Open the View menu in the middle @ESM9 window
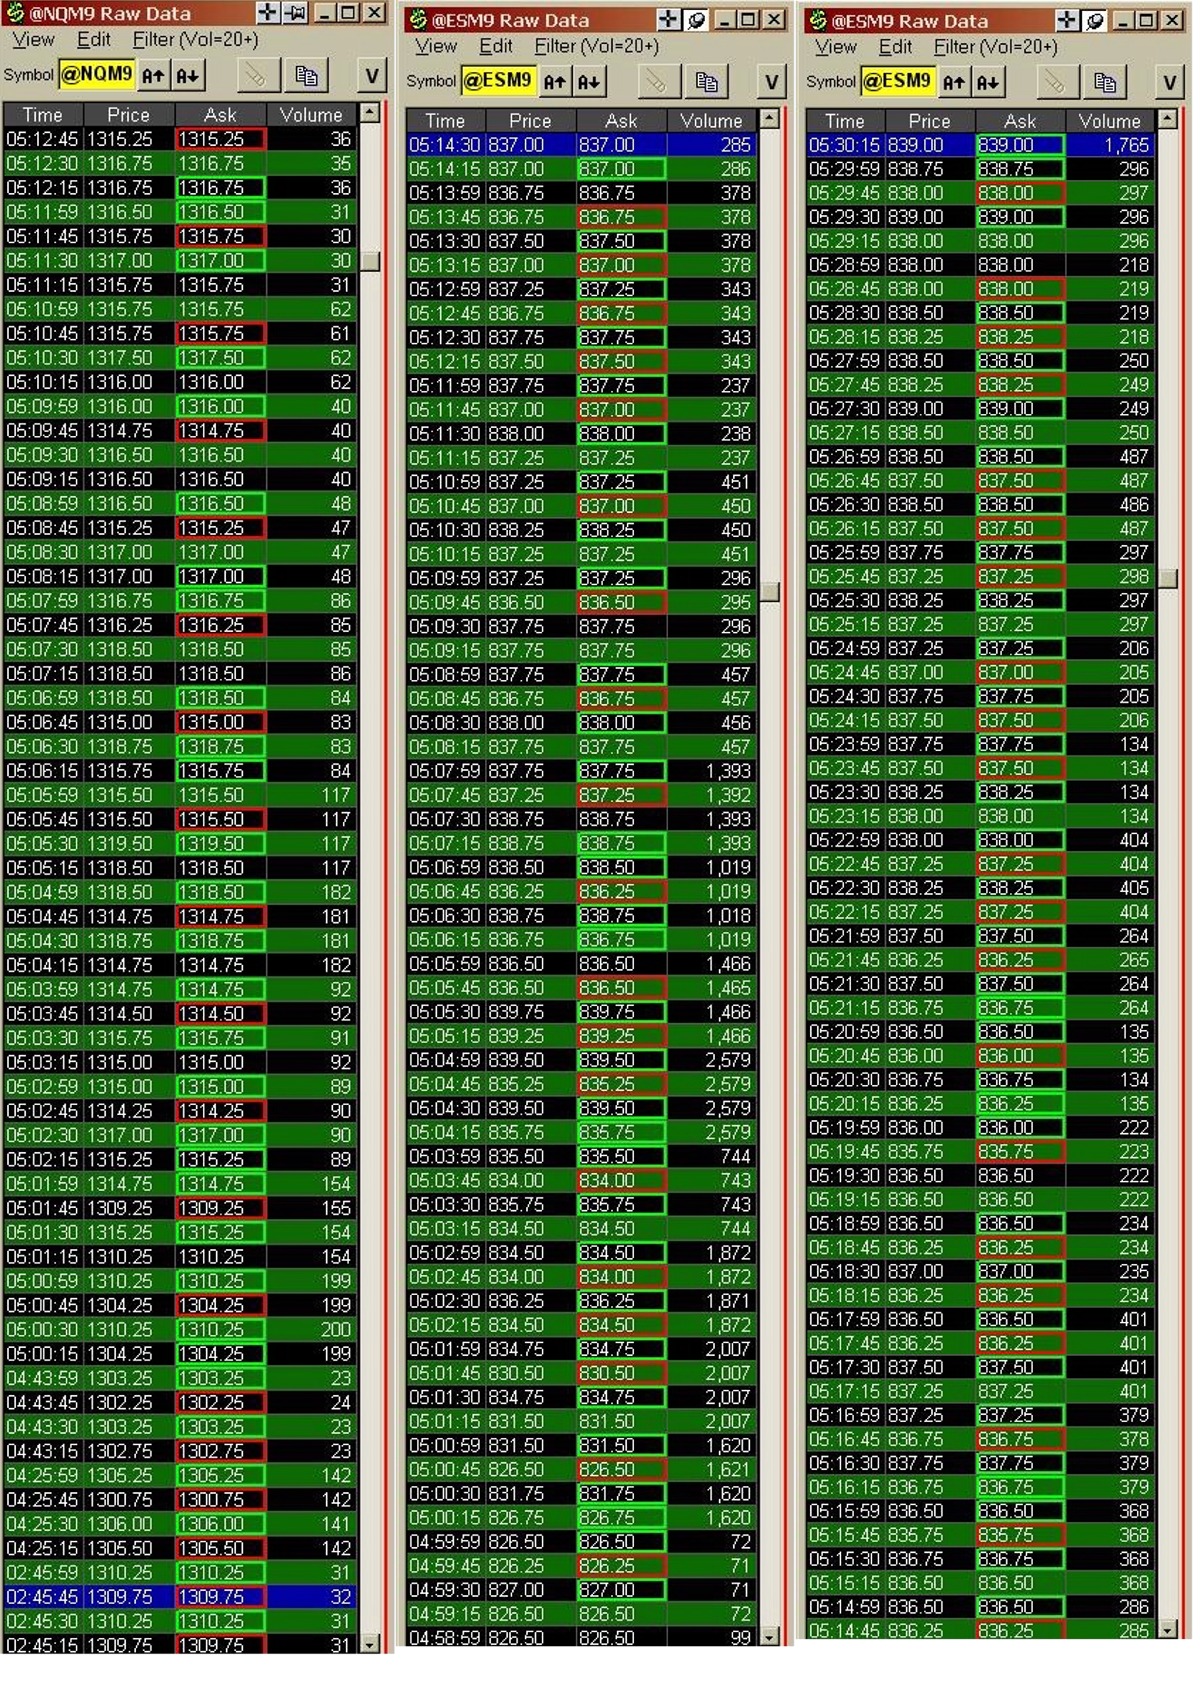Image resolution: width=1200 pixels, height=1688 pixels. tap(436, 47)
